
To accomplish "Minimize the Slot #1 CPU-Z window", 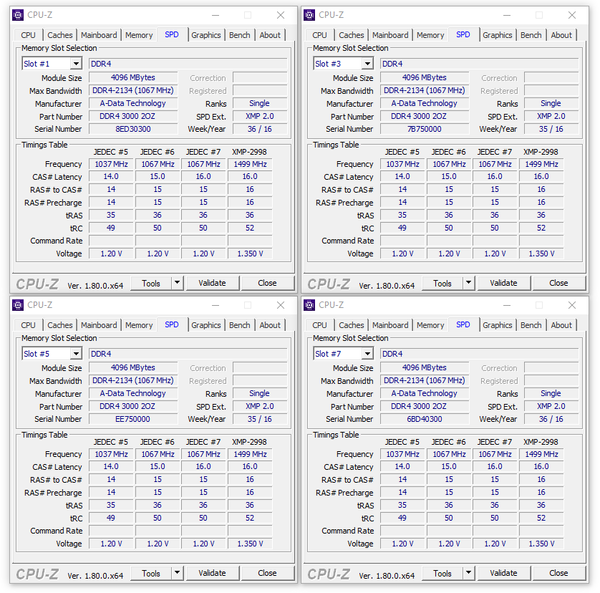I will click(x=215, y=15).
